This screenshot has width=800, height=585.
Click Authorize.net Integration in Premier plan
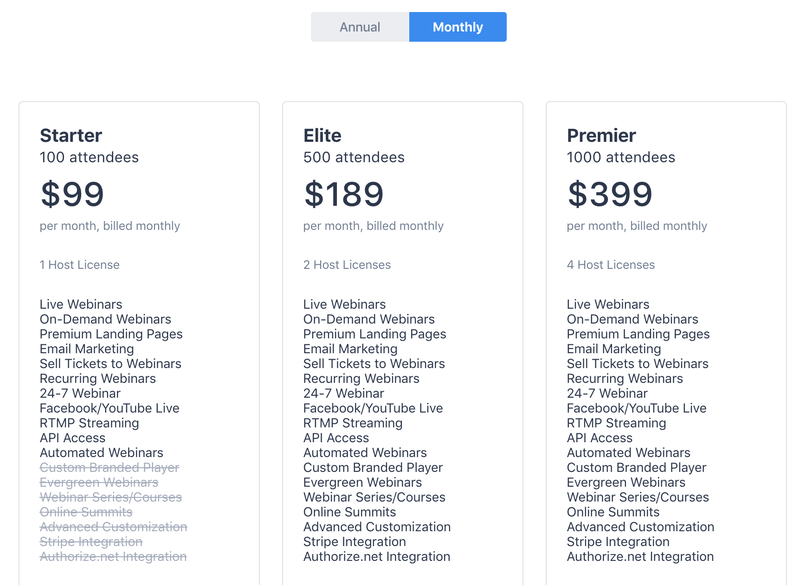(x=640, y=556)
